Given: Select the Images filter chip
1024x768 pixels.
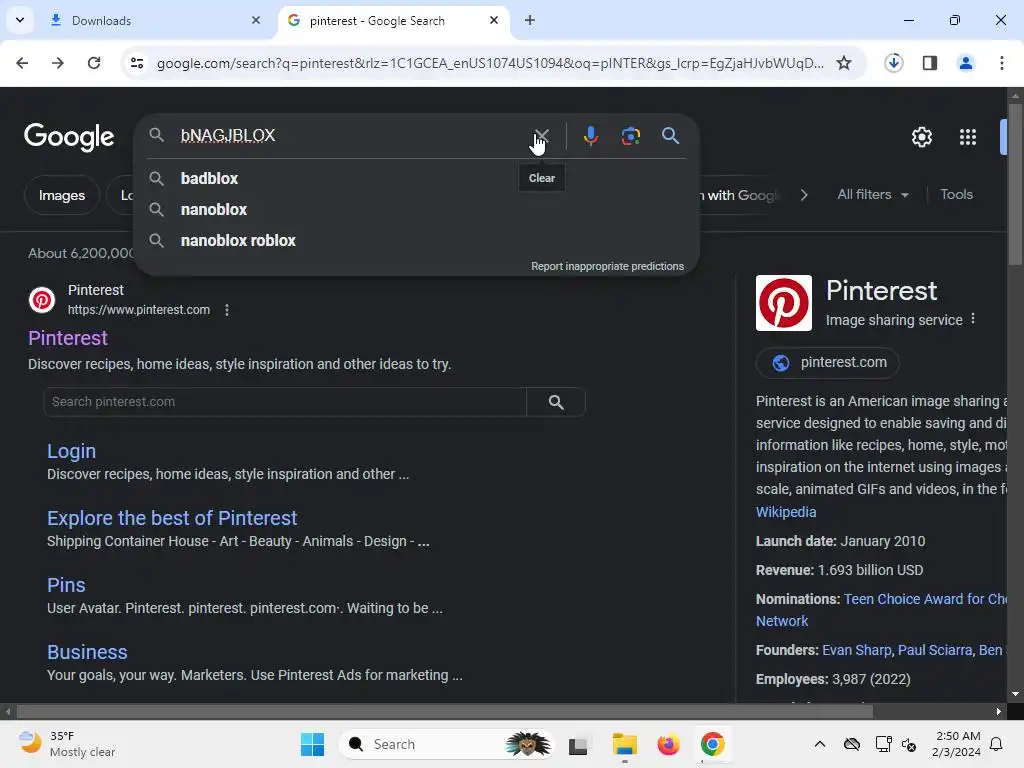Looking at the screenshot, I should tap(61, 195).
